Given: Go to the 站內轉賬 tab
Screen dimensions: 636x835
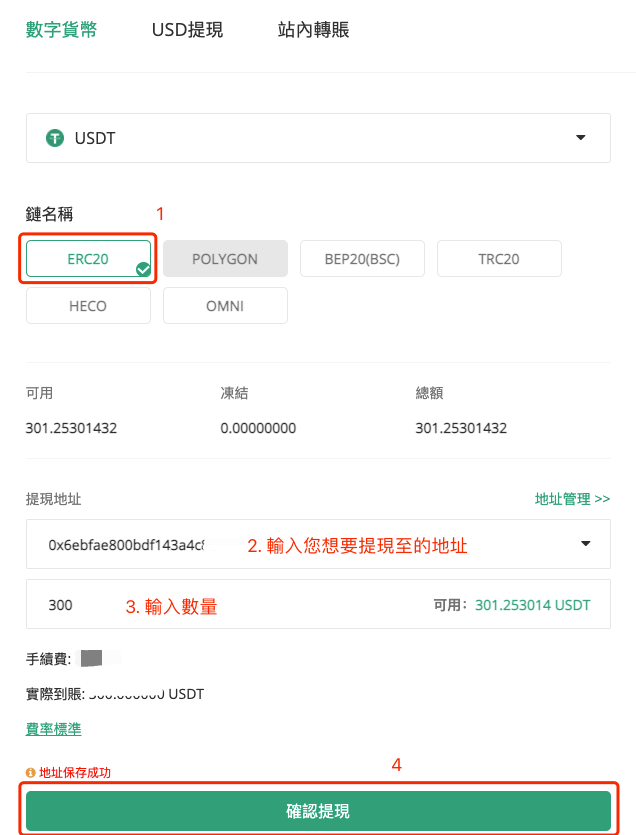Looking at the screenshot, I should coord(313,30).
